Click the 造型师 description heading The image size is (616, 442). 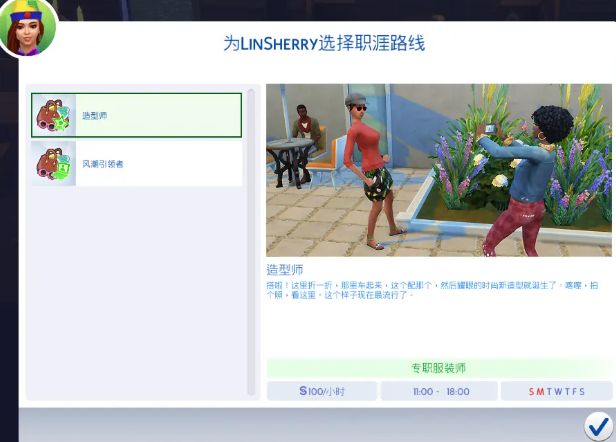pyautogui.click(x=285, y=270)
